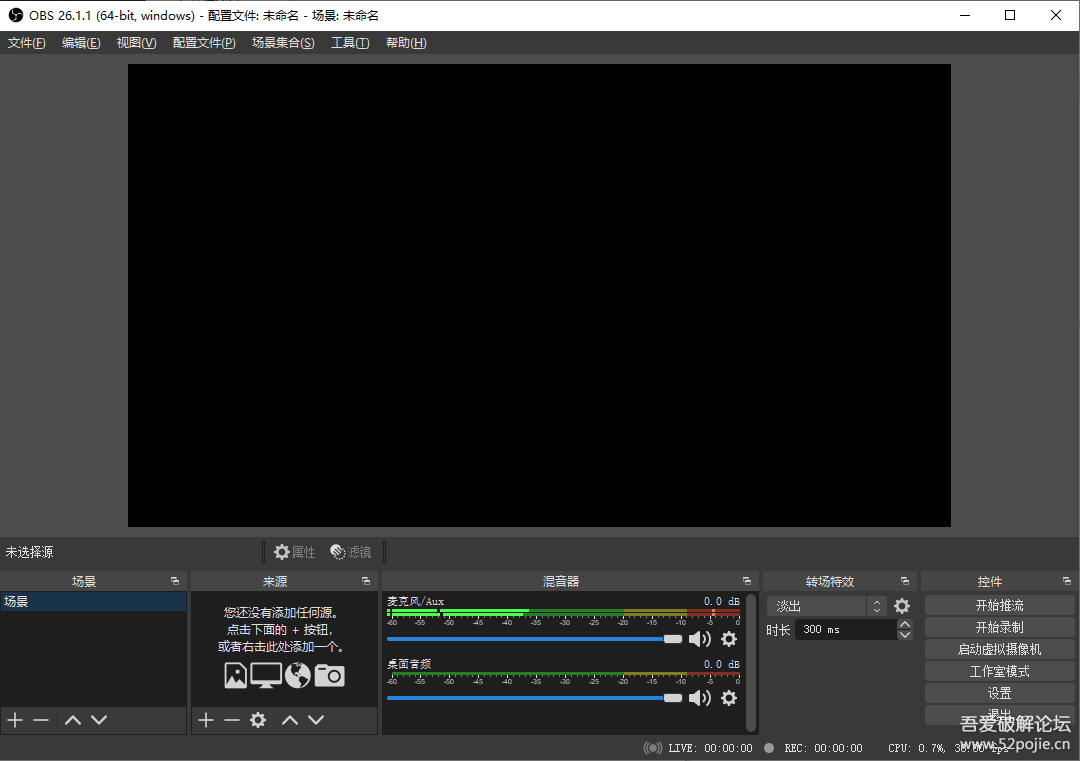Float the 转场特效 dock panel
Image resolution: width=1080 pixels, height=761 pixels.
(905, 581)
